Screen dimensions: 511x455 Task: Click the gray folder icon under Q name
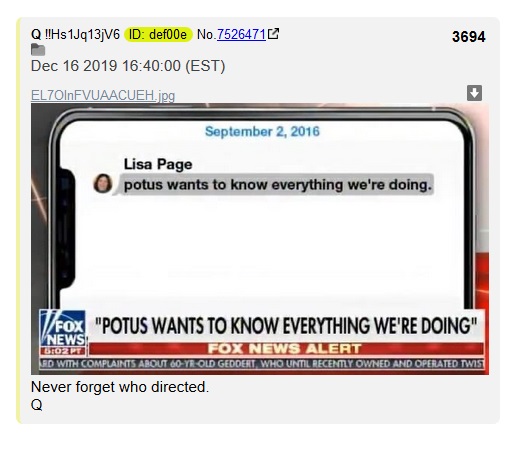tap(38, 50)
